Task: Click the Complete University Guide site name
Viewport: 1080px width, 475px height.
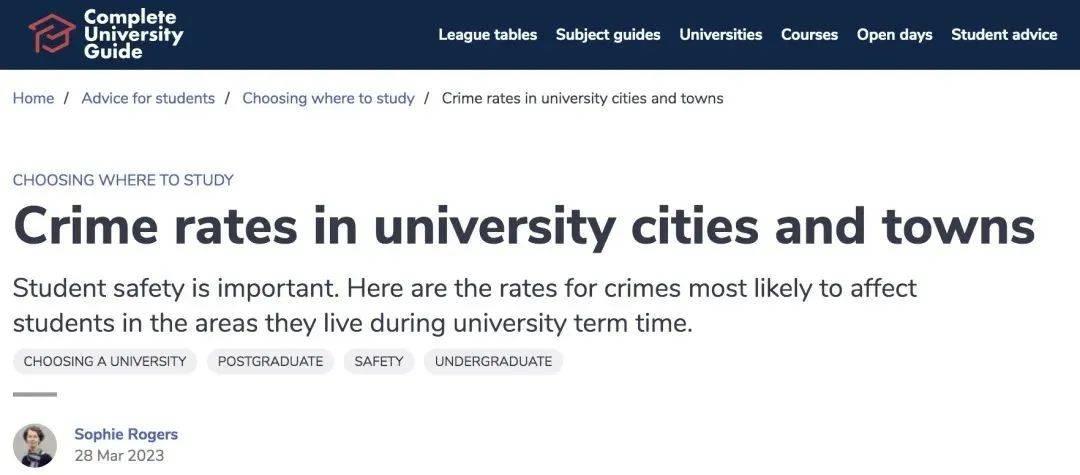Action: (133, 34)
